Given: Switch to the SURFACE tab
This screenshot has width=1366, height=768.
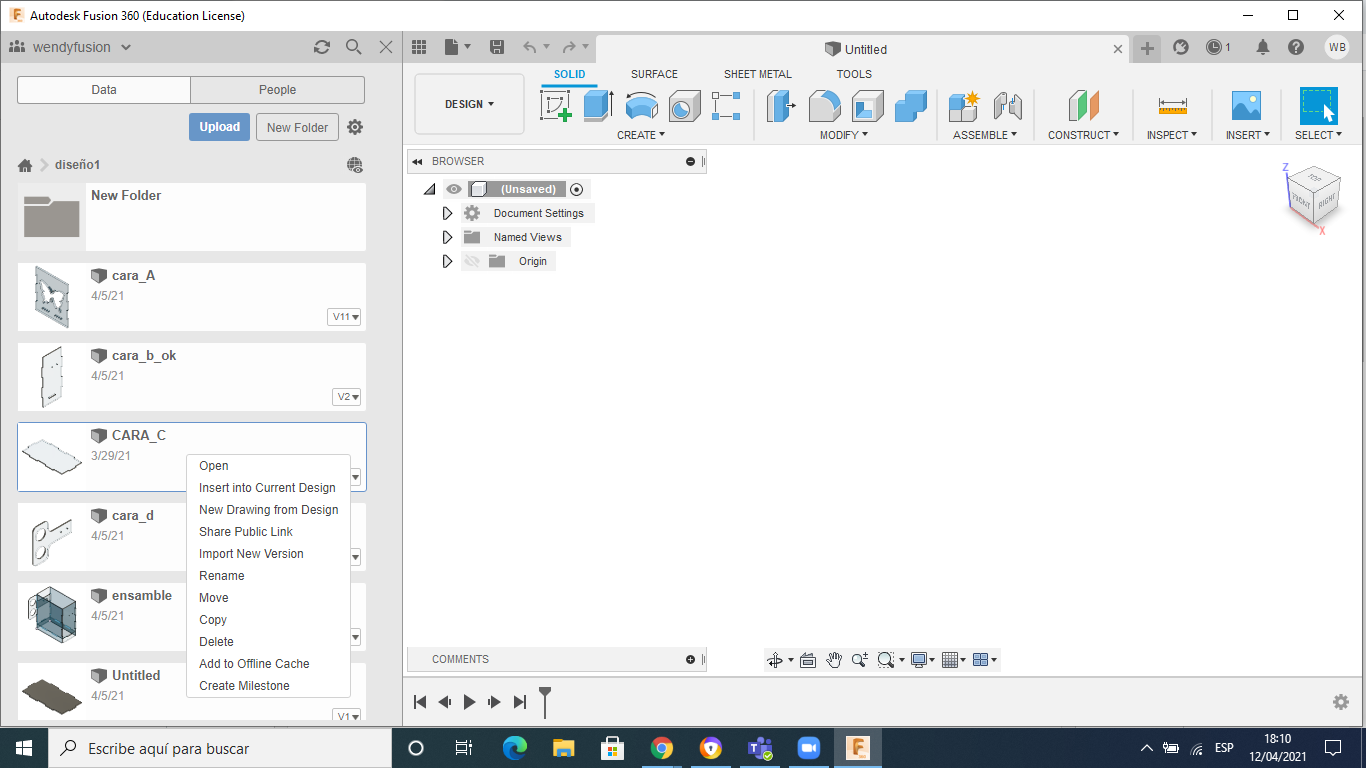Looking at the screenshot, I should pos(654,74).
